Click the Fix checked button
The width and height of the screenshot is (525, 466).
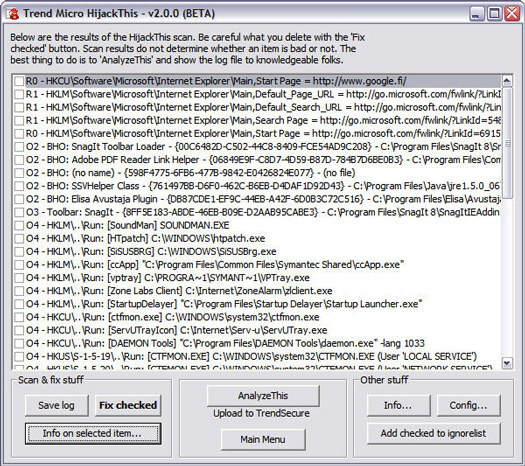click(x=128, y=405)
